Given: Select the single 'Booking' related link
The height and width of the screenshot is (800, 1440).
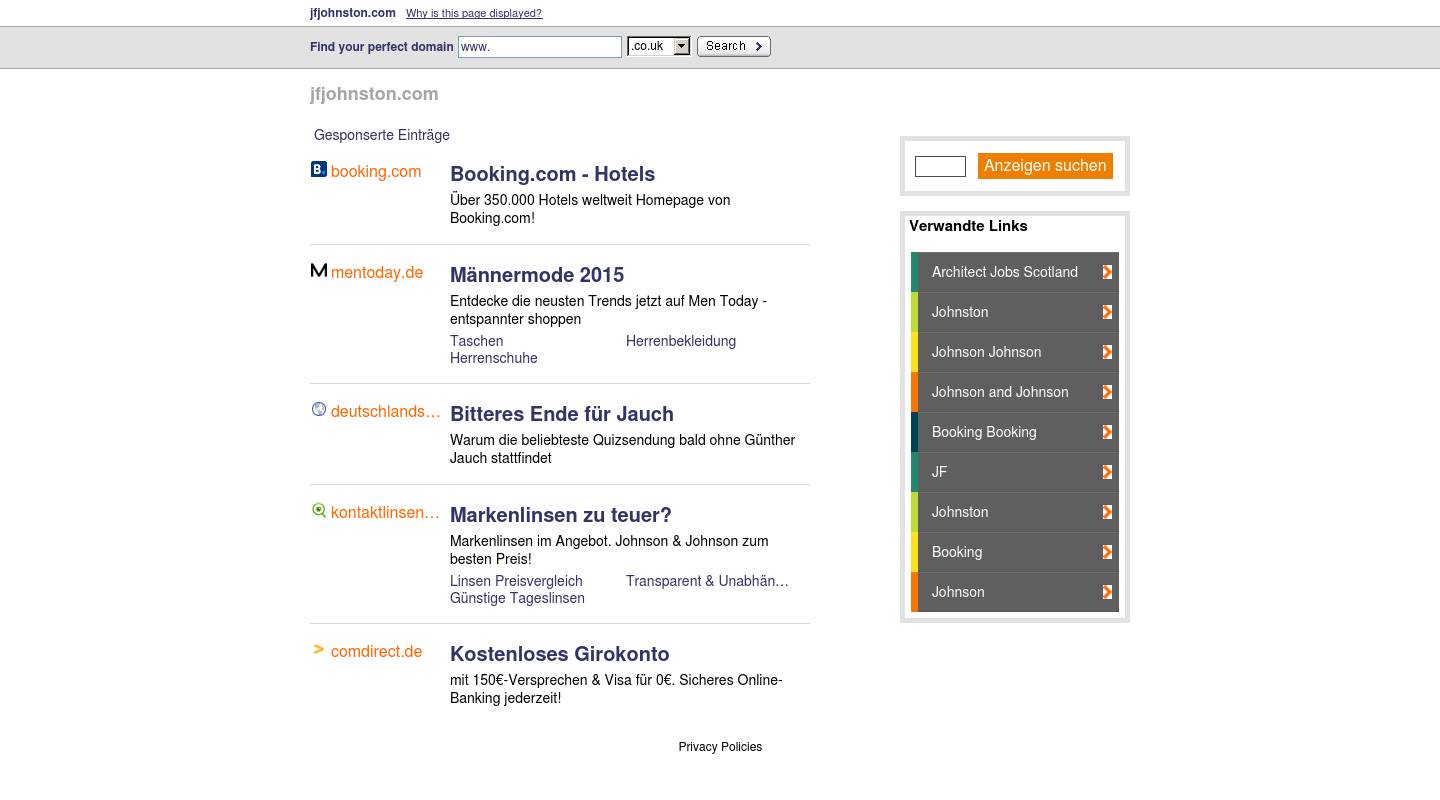Looking at the screenshot, I should point(1015,552).
